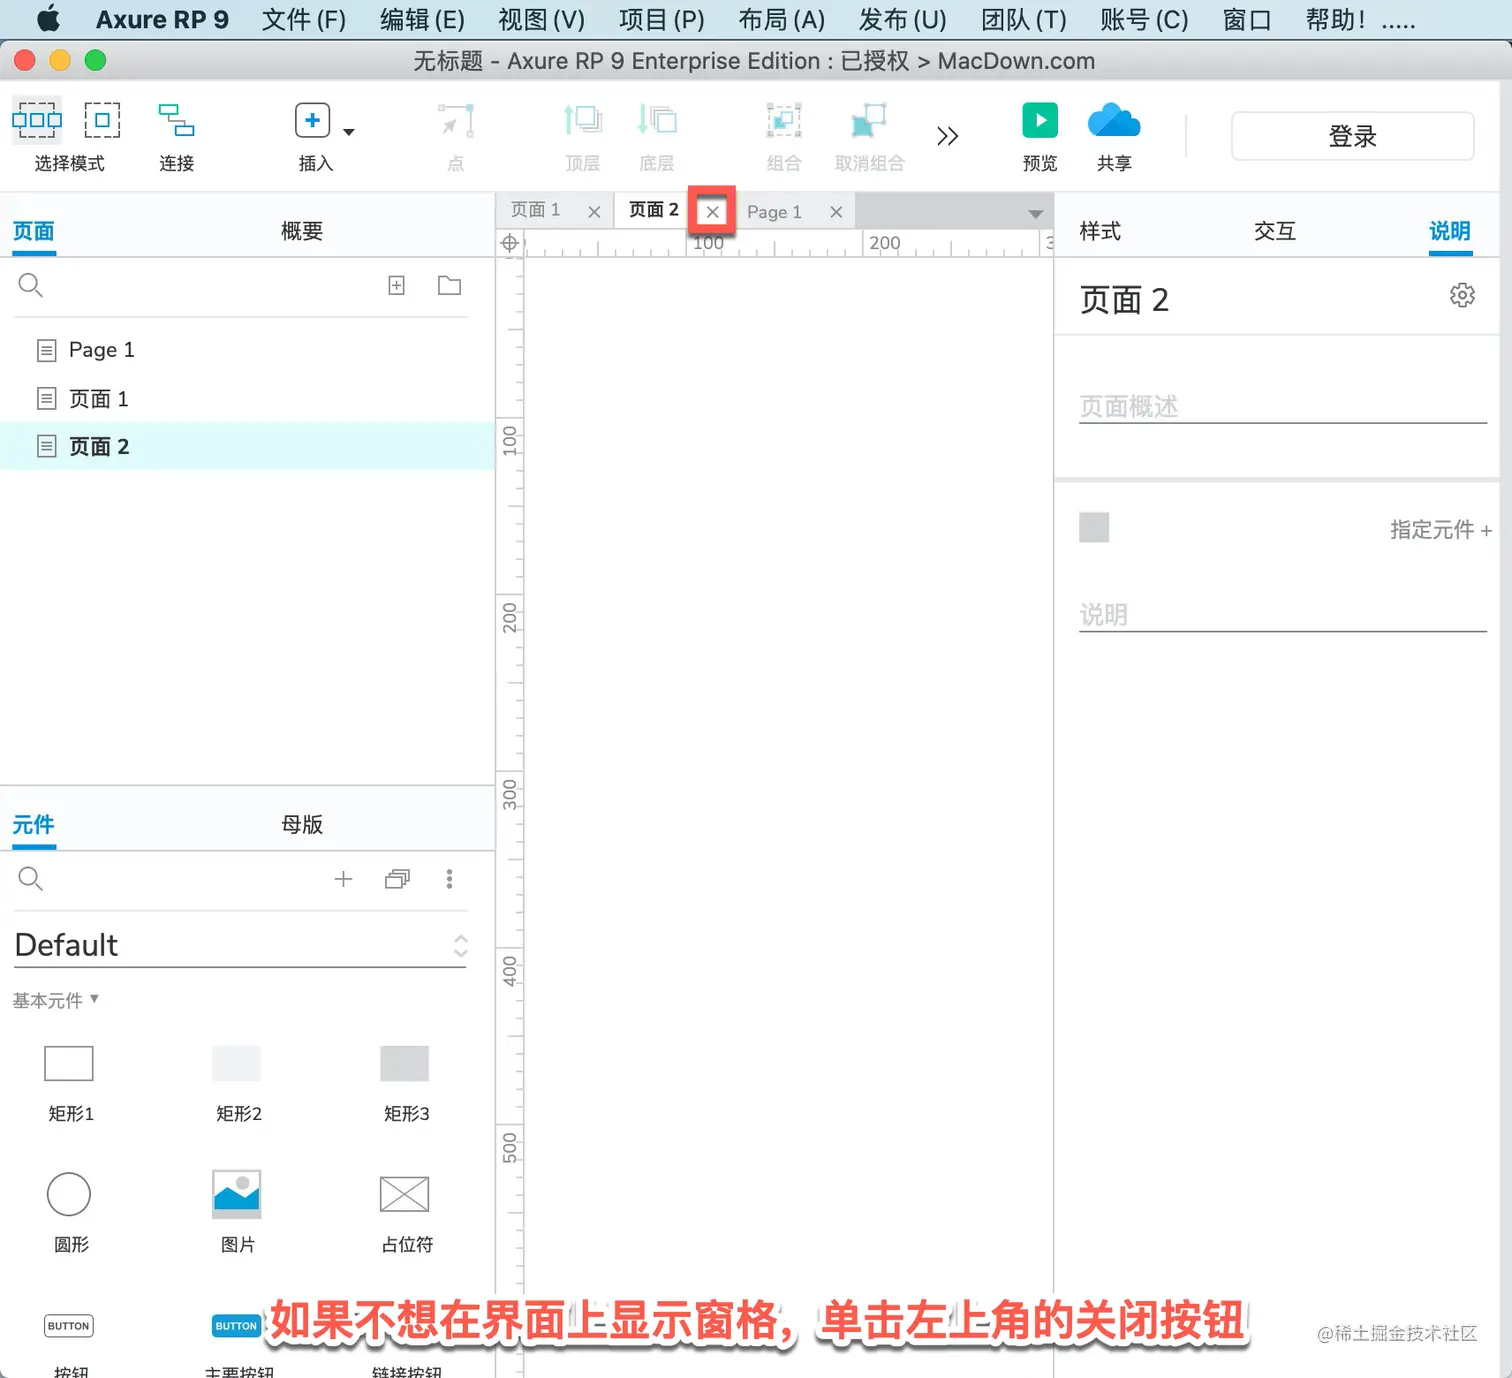Viewport: 1512px width, 1378px height.
Task: Click the Insert (插入) plus icon
Action: click(x=313, y=120)
